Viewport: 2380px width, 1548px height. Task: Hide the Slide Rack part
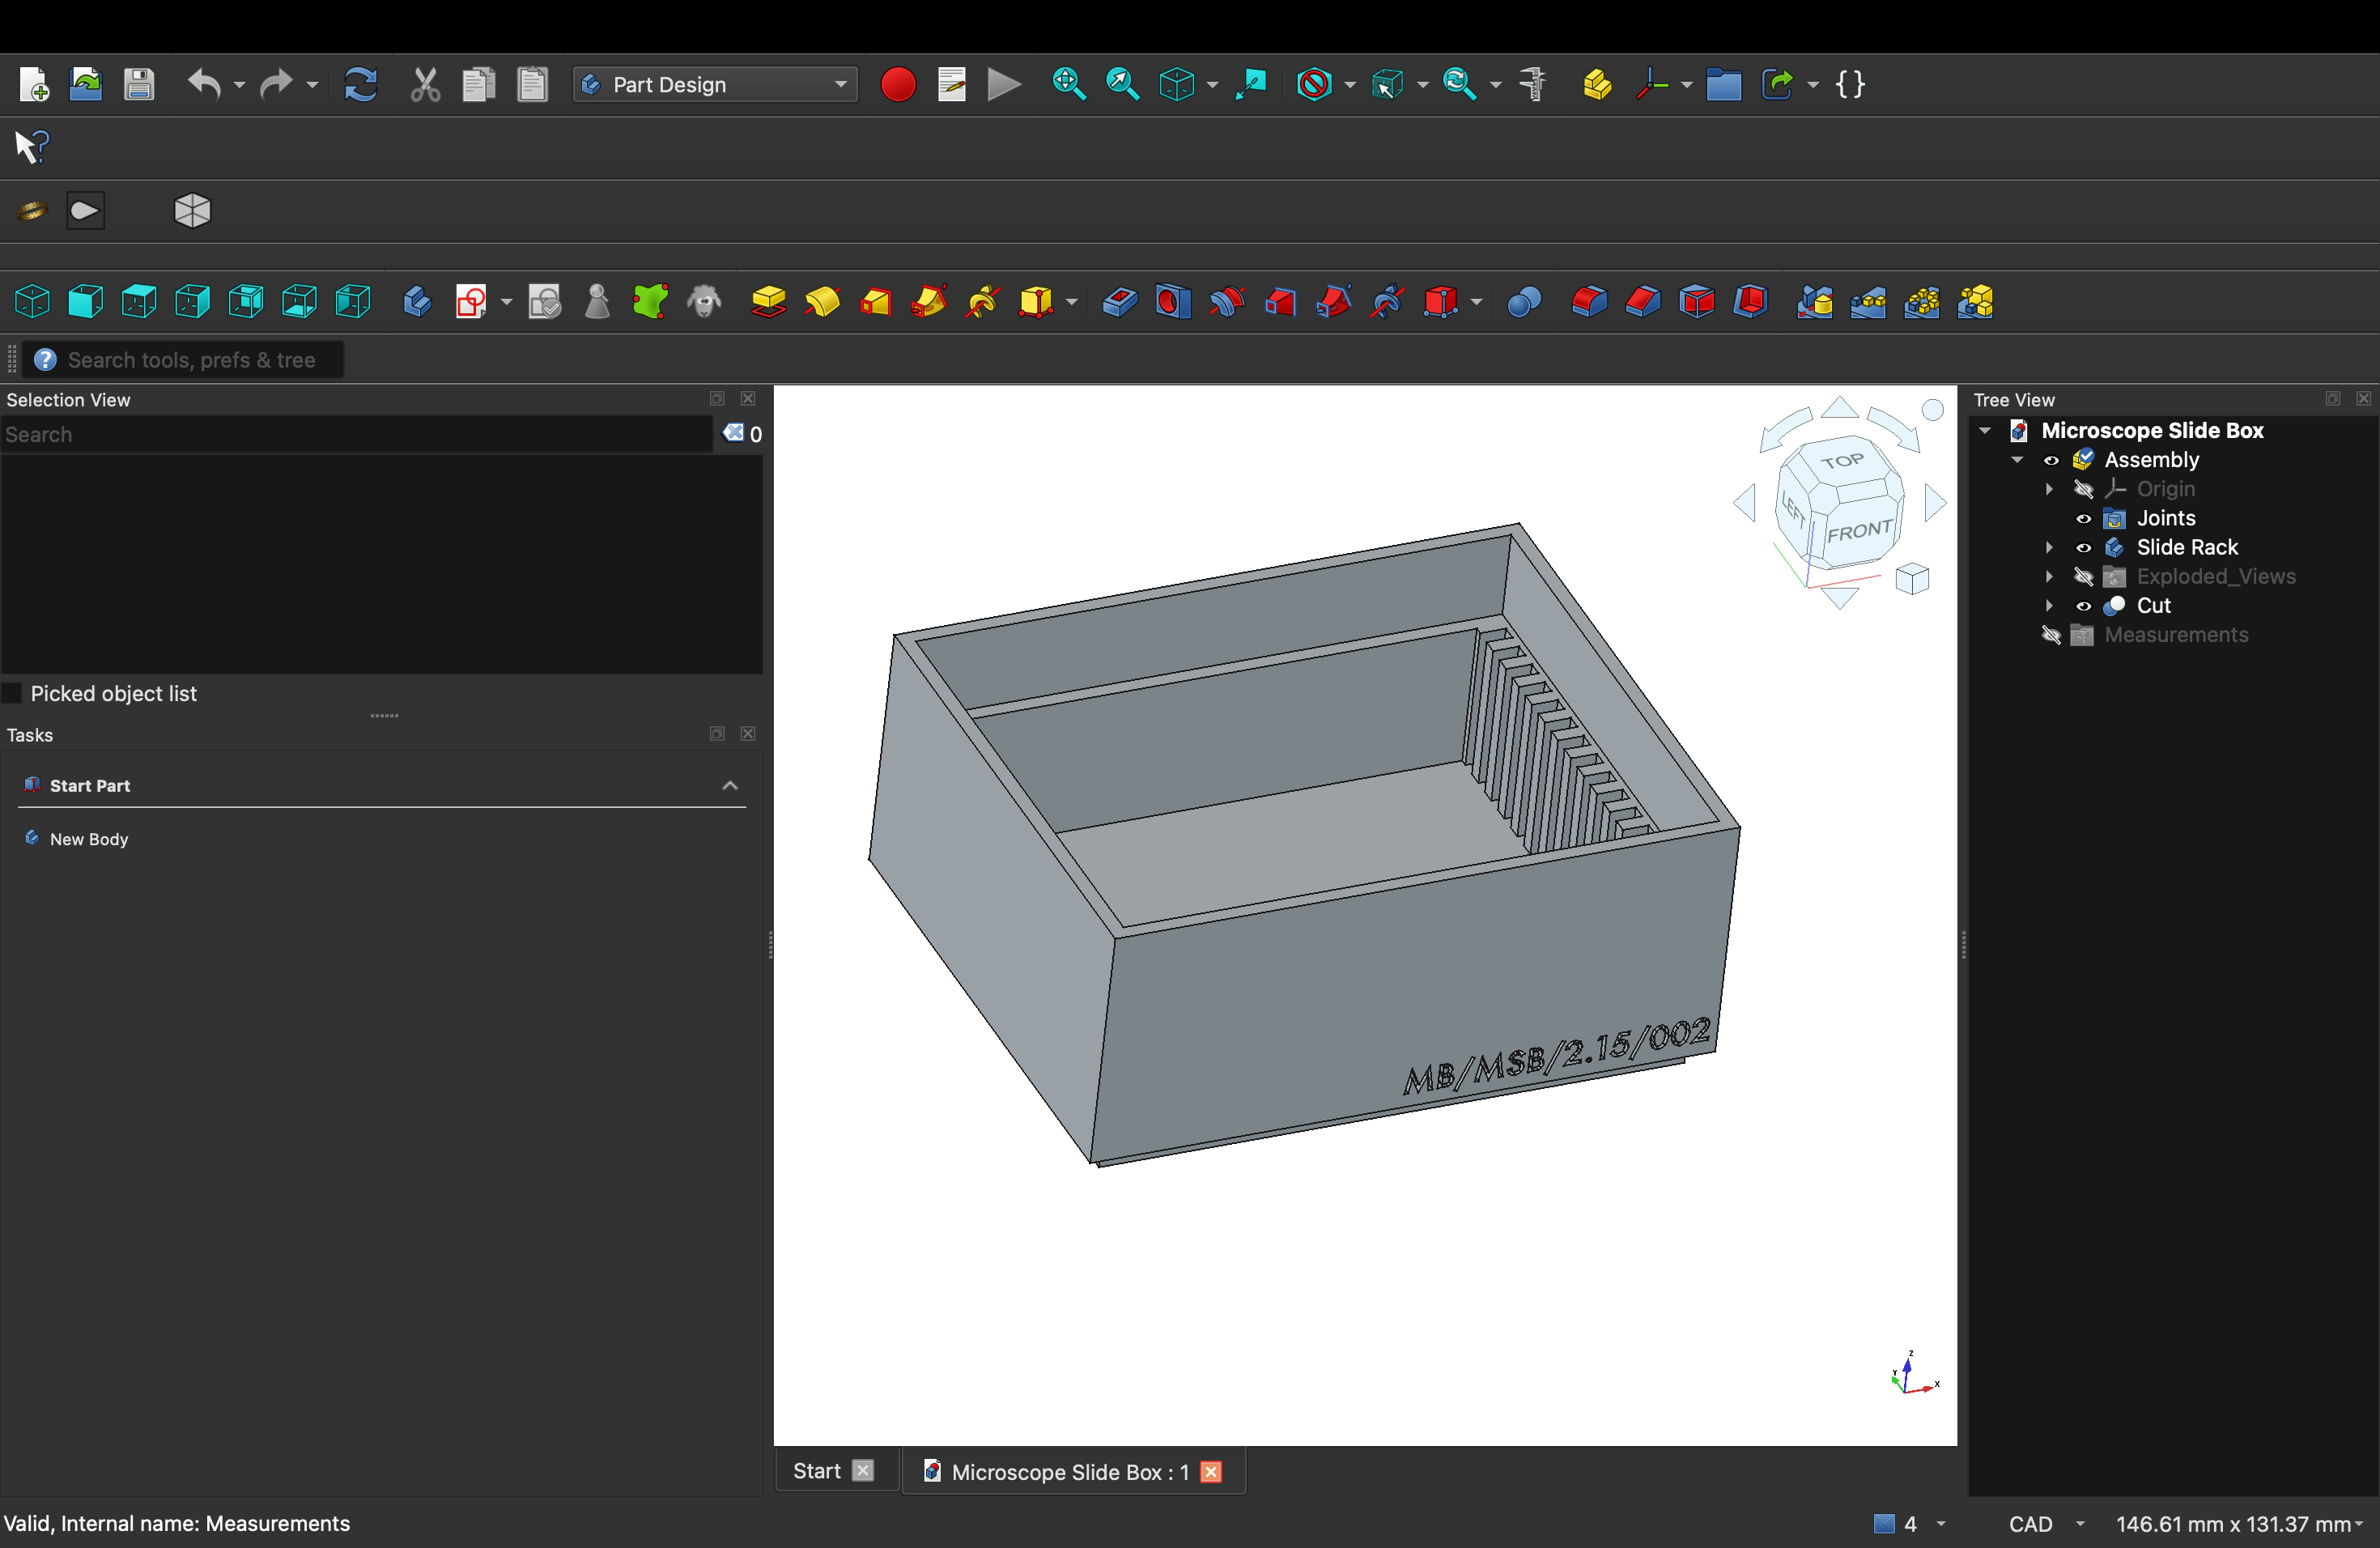(x=2083, y=548)
